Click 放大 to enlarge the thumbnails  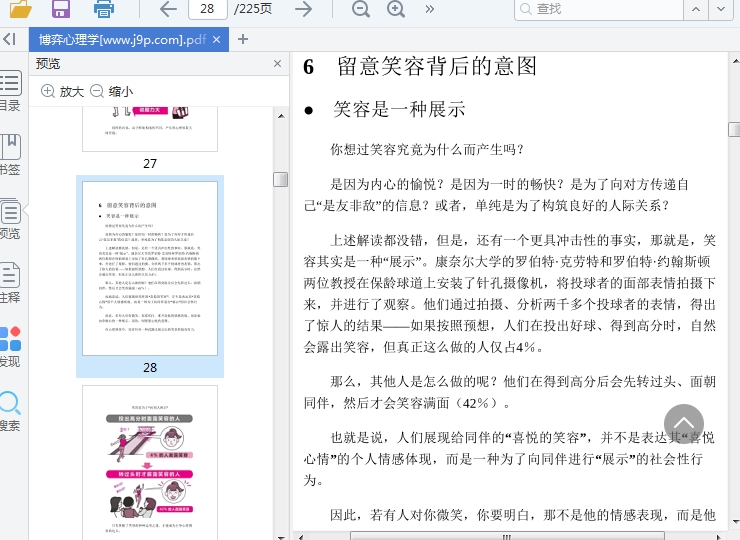click(x=62, y=91)
